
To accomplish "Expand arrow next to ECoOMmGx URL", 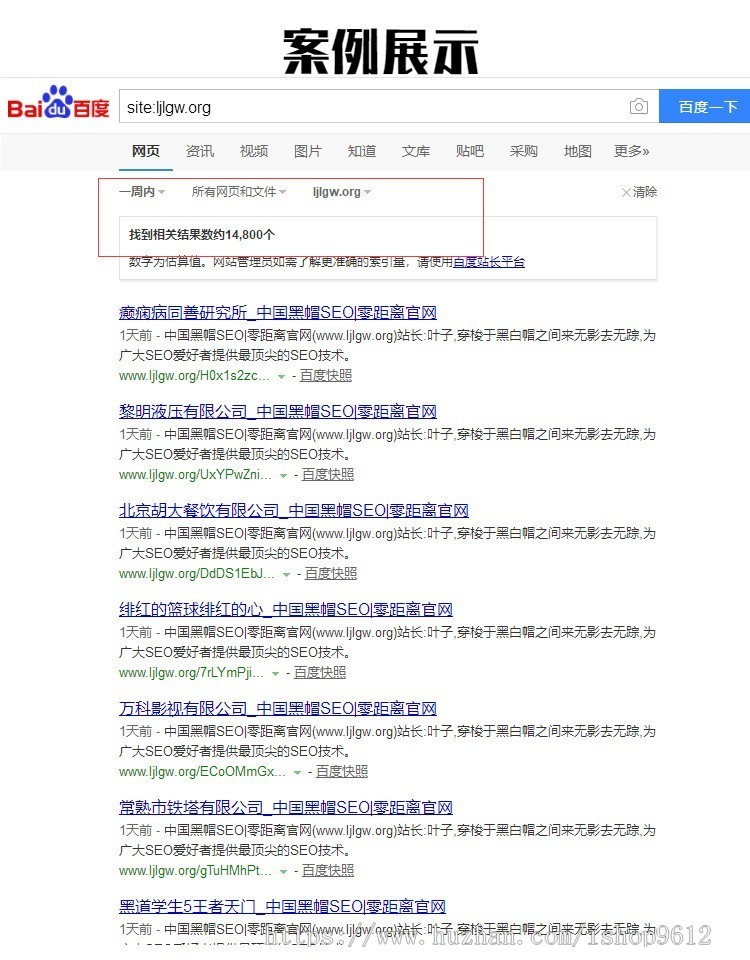I will coord(297,773).
